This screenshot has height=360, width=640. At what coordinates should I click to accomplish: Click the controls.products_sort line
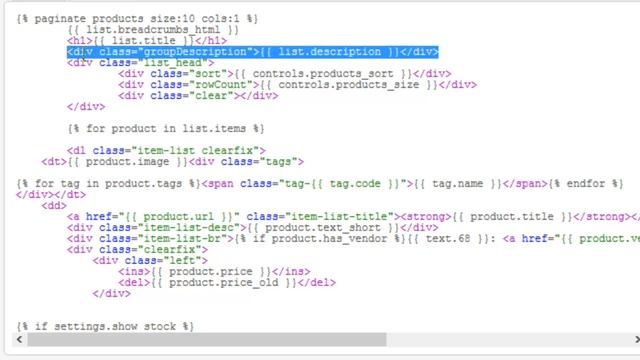[284, 74]
